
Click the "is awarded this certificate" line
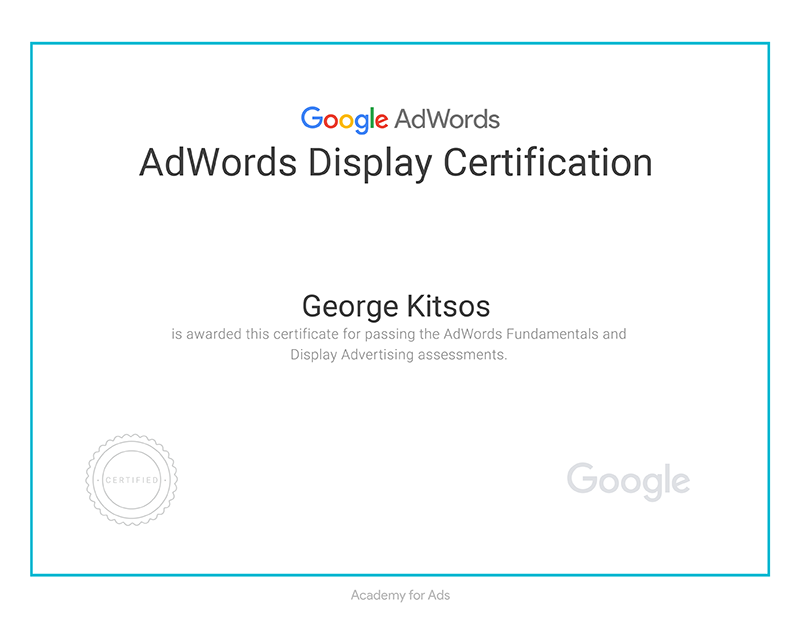click(x=398, y=334)
